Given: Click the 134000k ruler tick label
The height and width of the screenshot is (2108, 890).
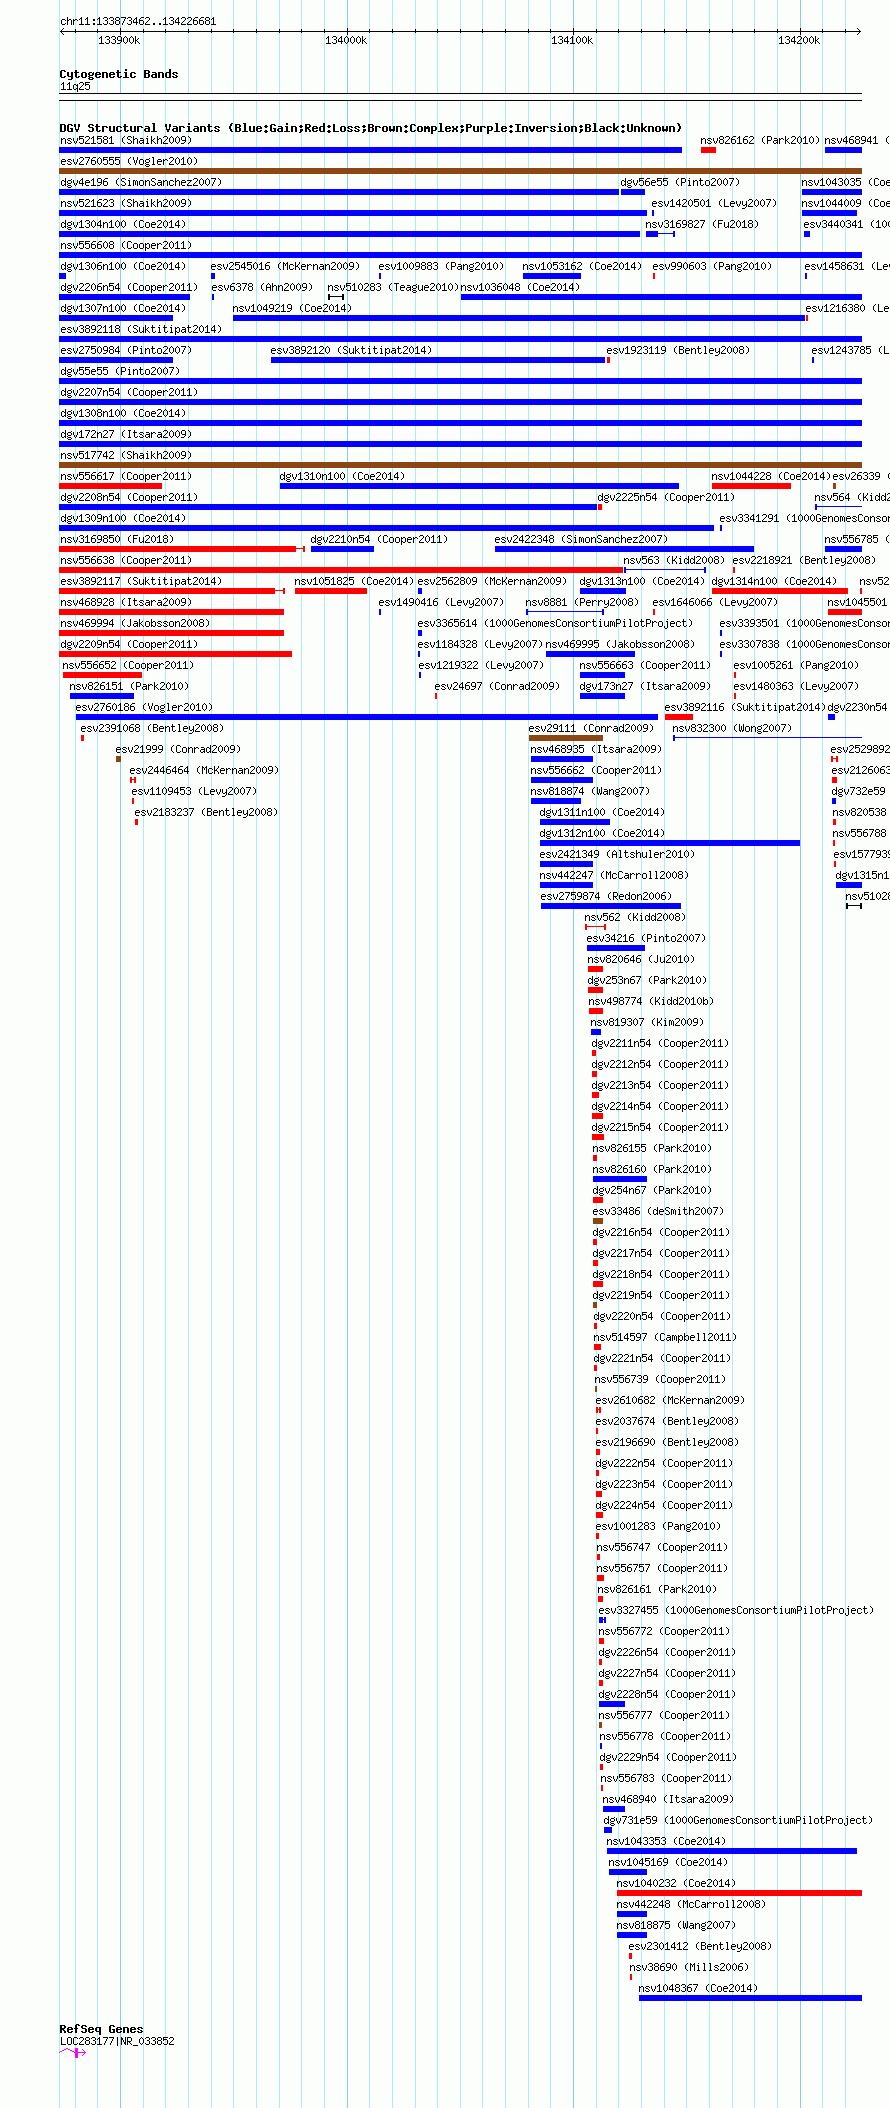Looking at the screenshot, I should point(346,40).
